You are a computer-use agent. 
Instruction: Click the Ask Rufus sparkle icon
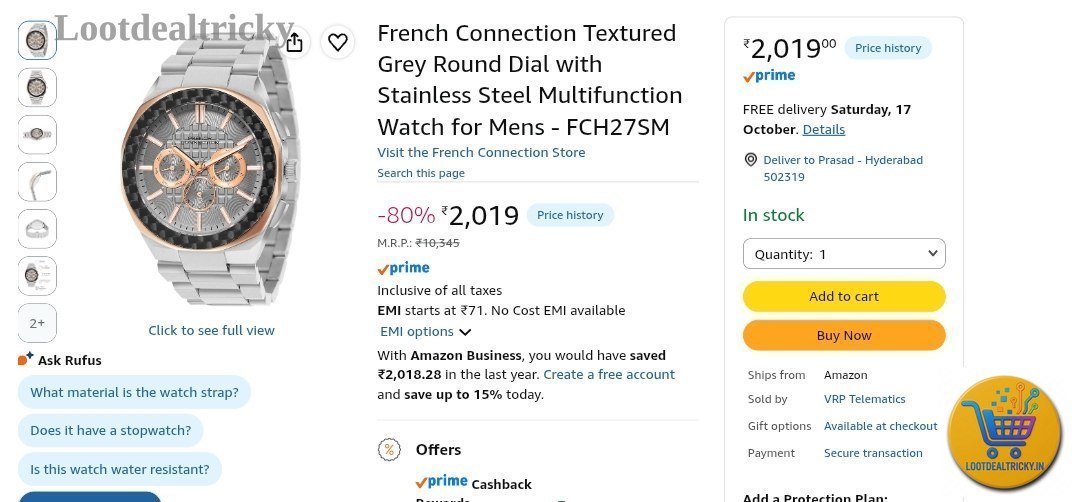[25, 359]
